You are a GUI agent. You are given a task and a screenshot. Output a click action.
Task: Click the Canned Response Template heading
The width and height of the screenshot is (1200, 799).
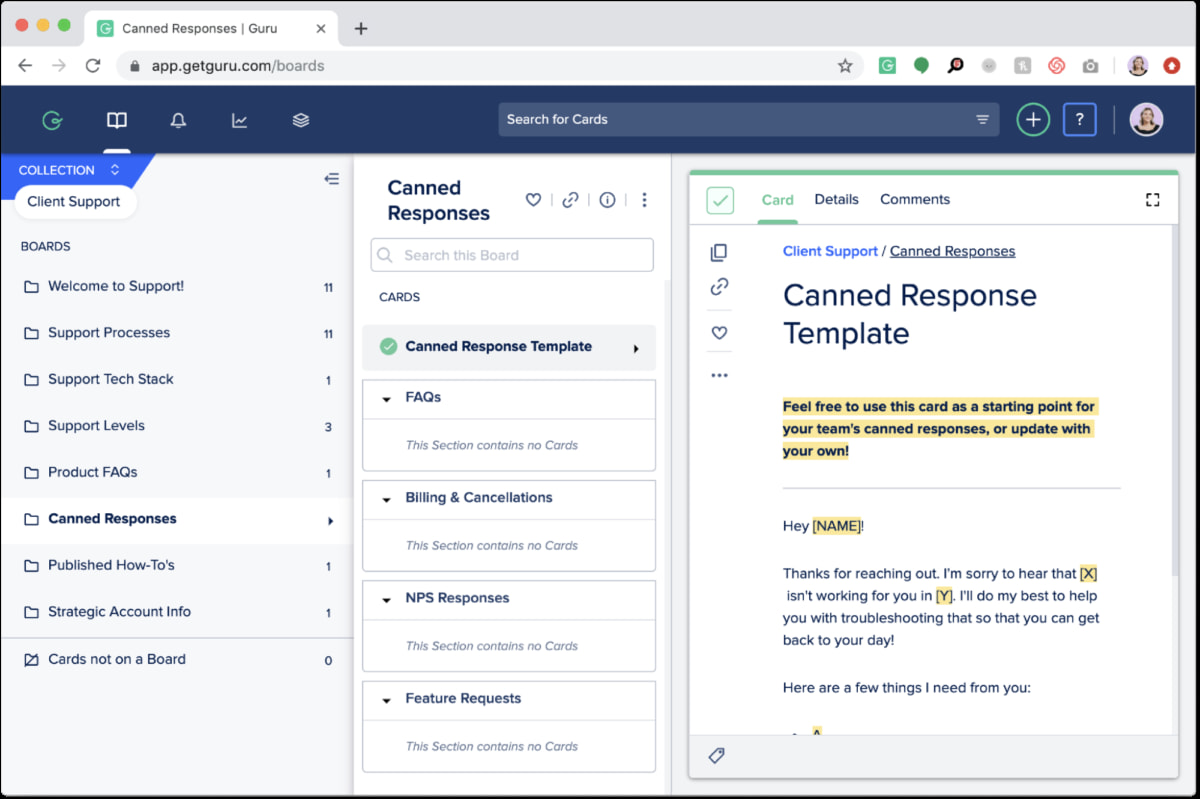click(x=909, y=314)
